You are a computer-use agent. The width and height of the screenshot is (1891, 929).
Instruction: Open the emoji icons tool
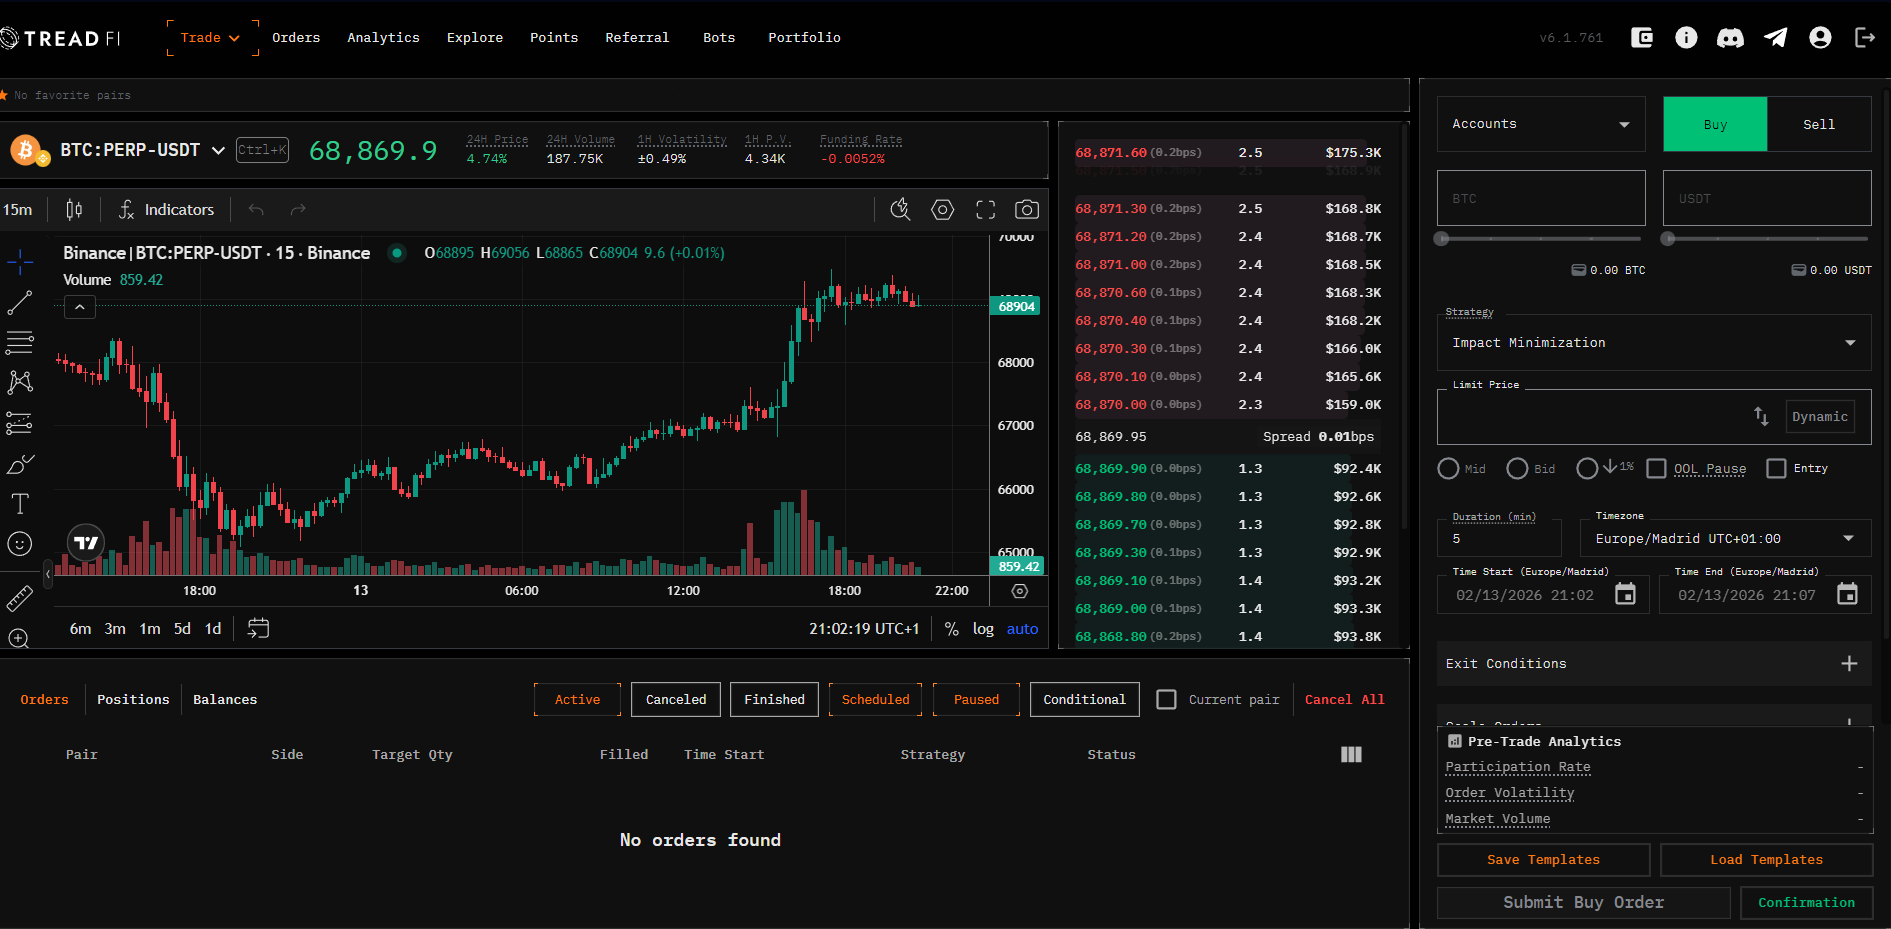coord(20,543)
